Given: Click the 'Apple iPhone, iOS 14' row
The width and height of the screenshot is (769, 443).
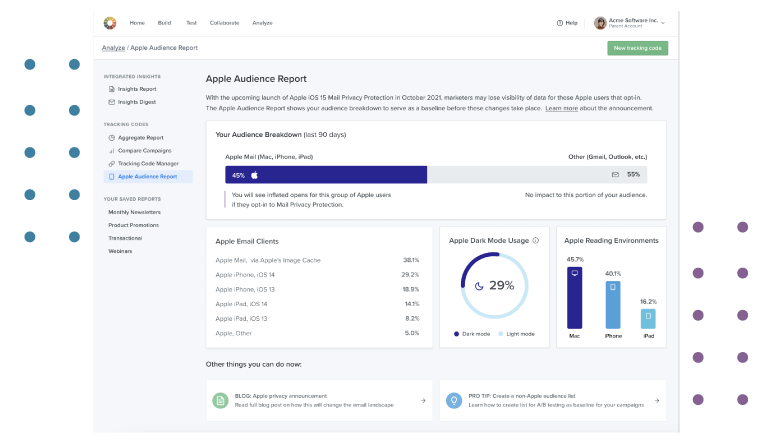Looking at the screenshot, I should pyautogui.click(x=317, y=275).
